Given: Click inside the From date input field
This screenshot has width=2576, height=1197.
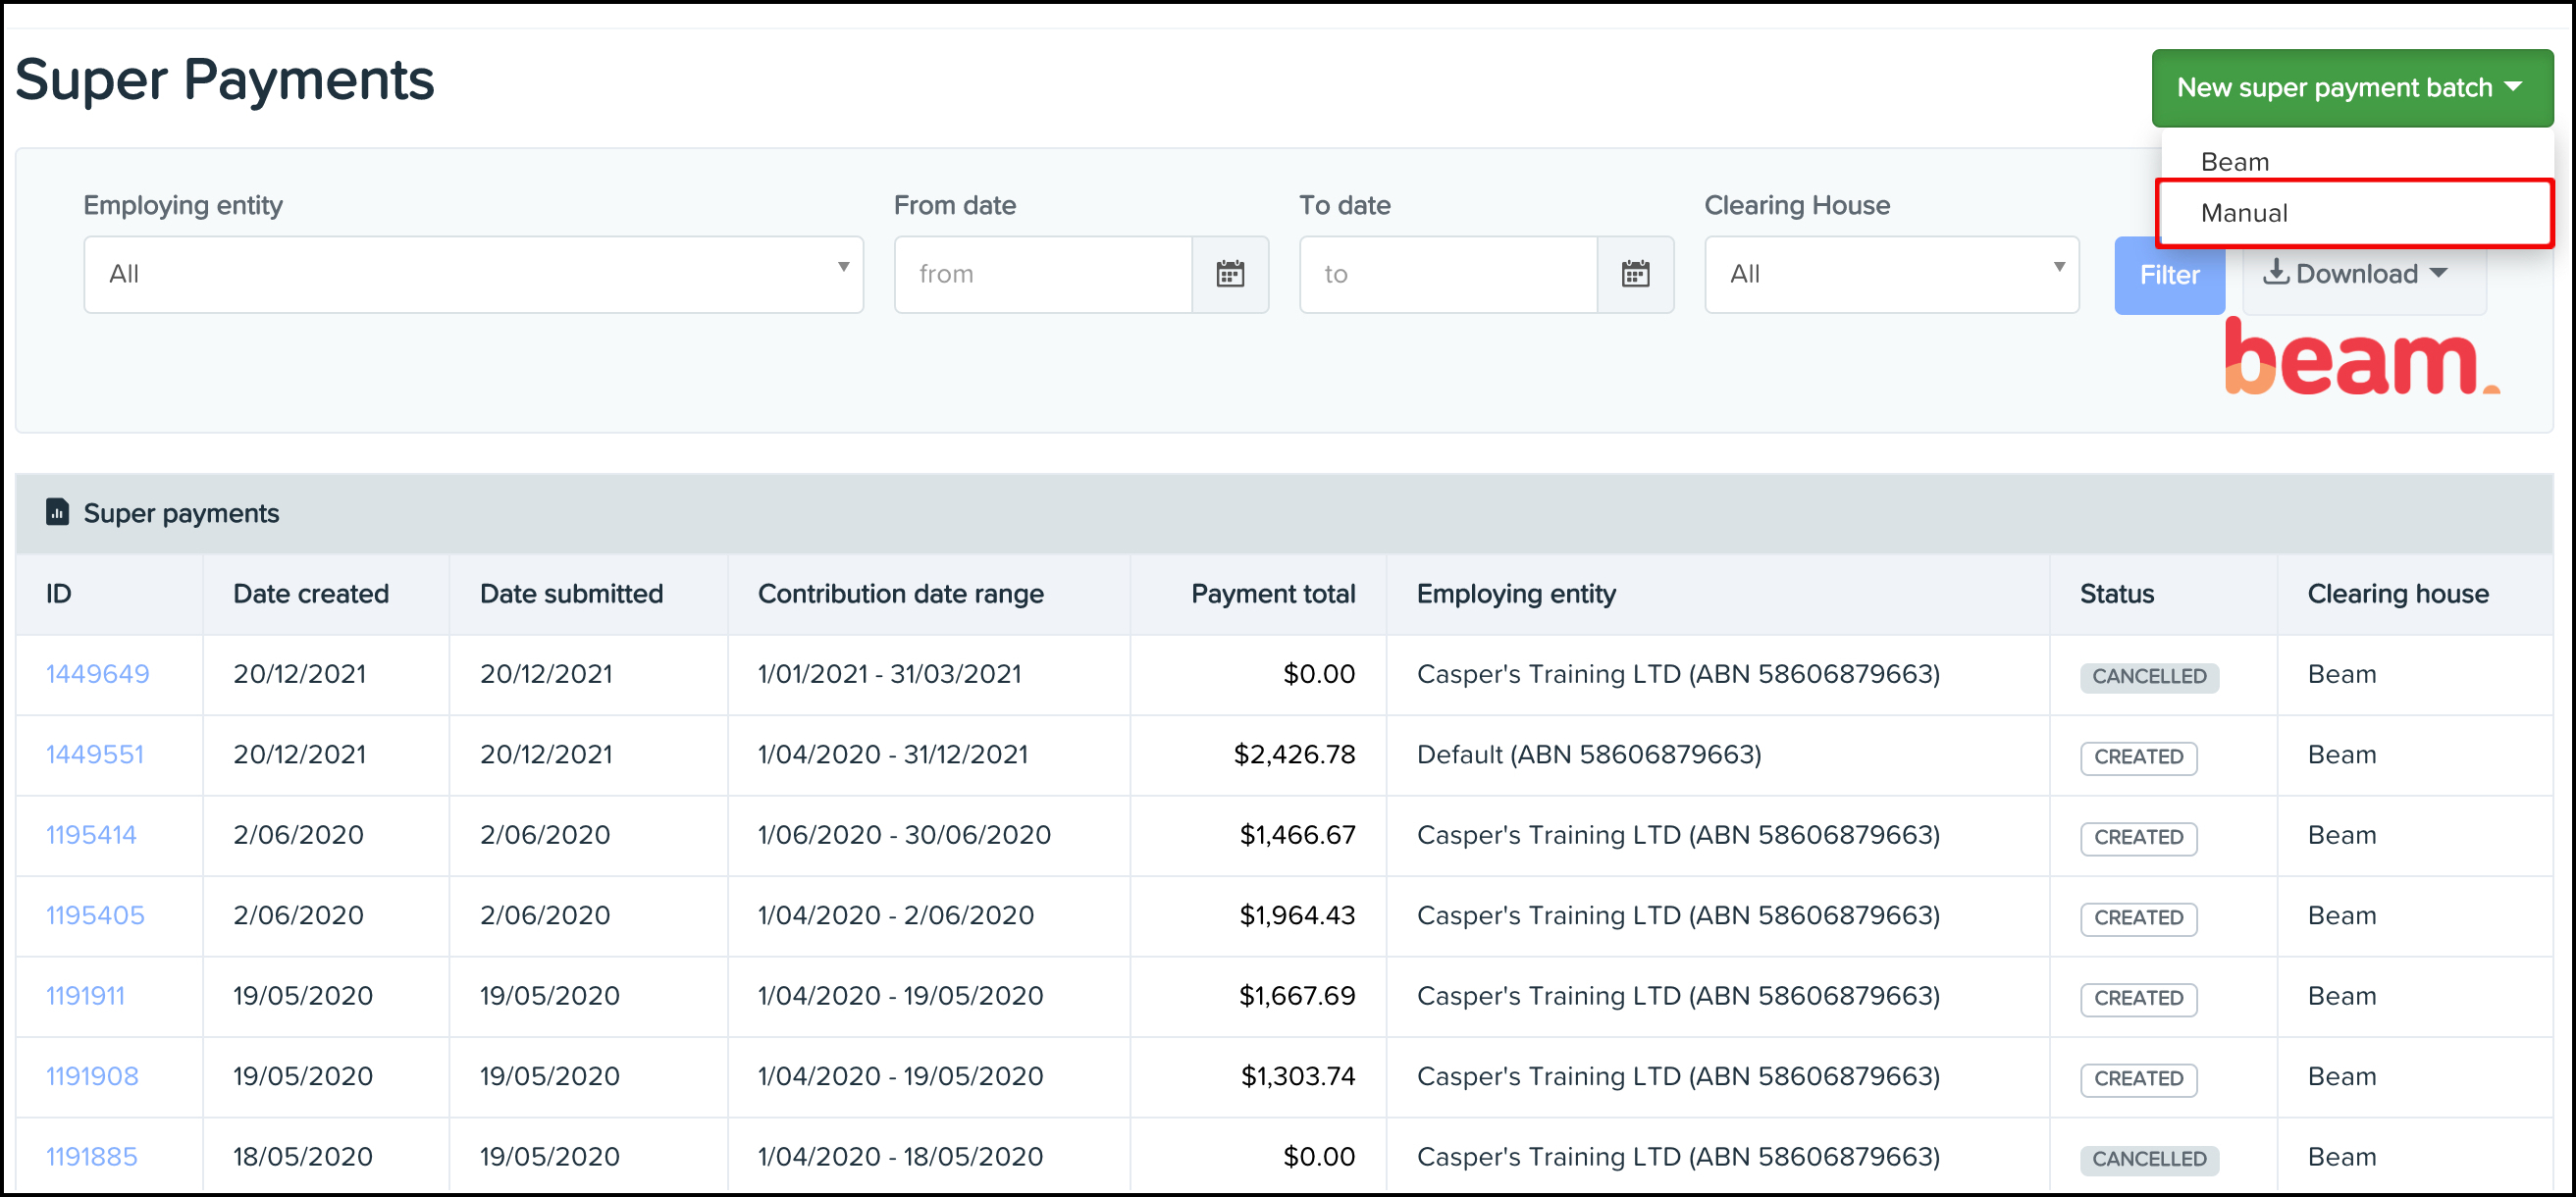Looking at the screenshot, I should (1040, 274).
